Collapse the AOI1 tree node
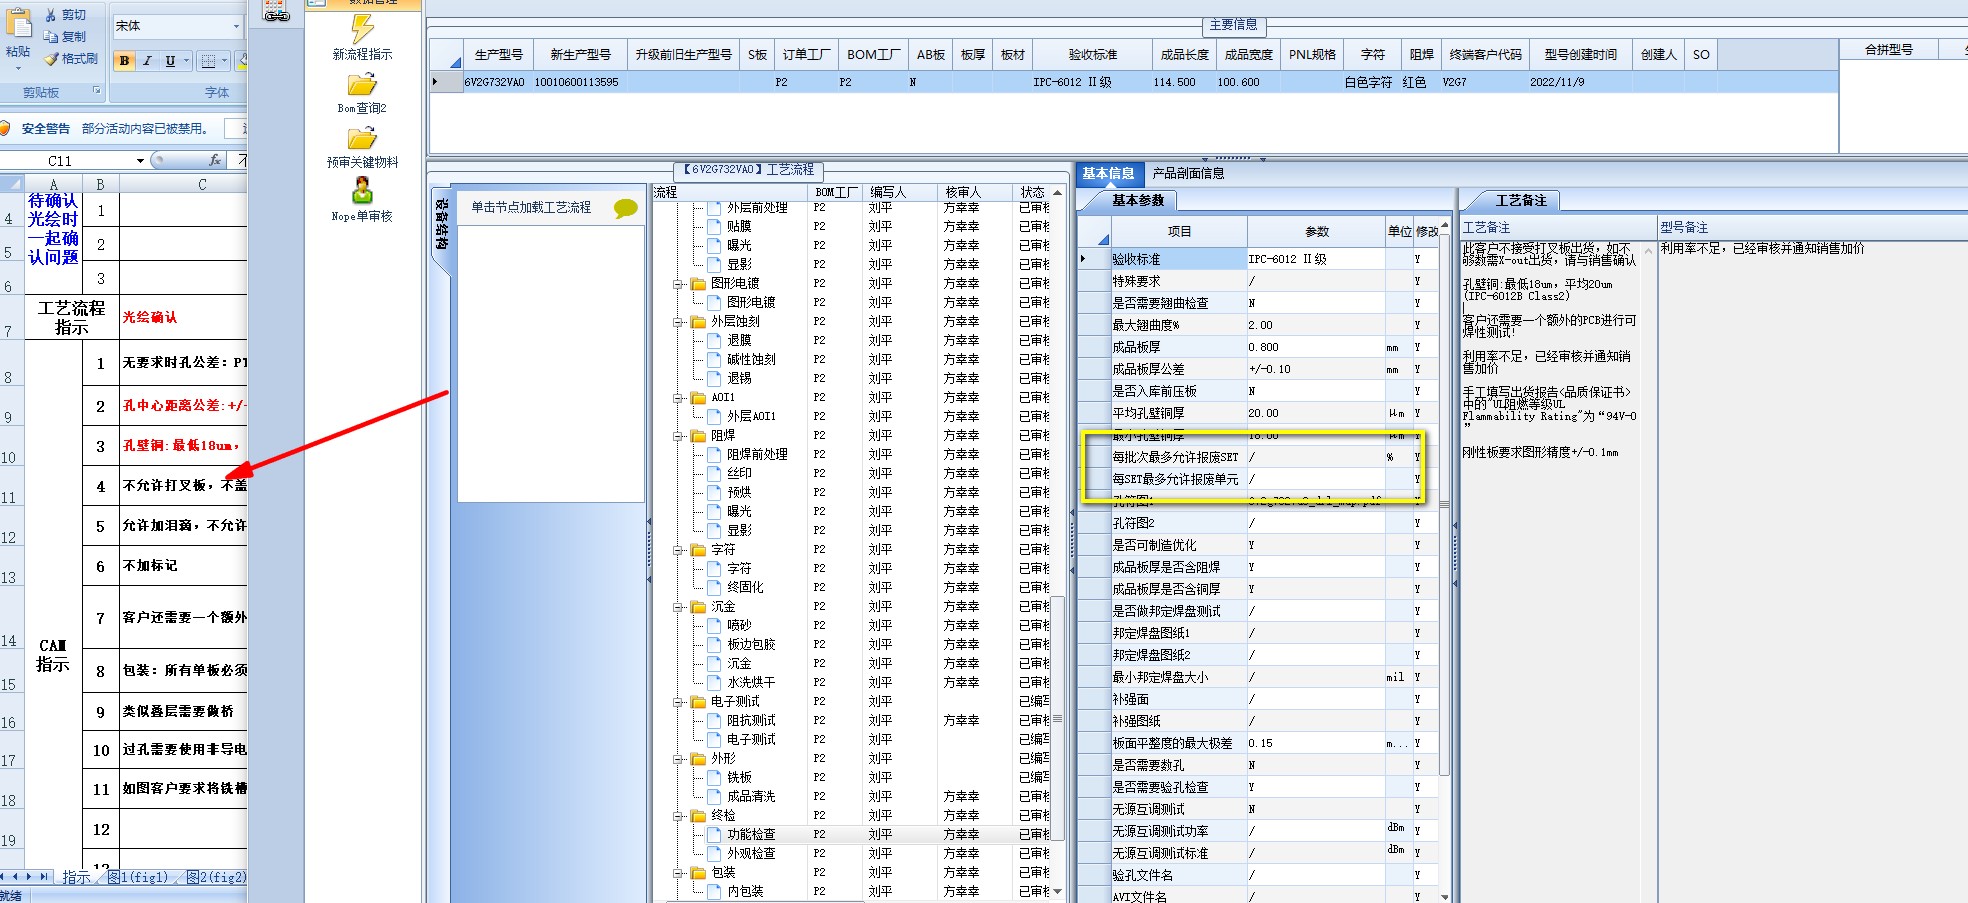 (679, 398)
